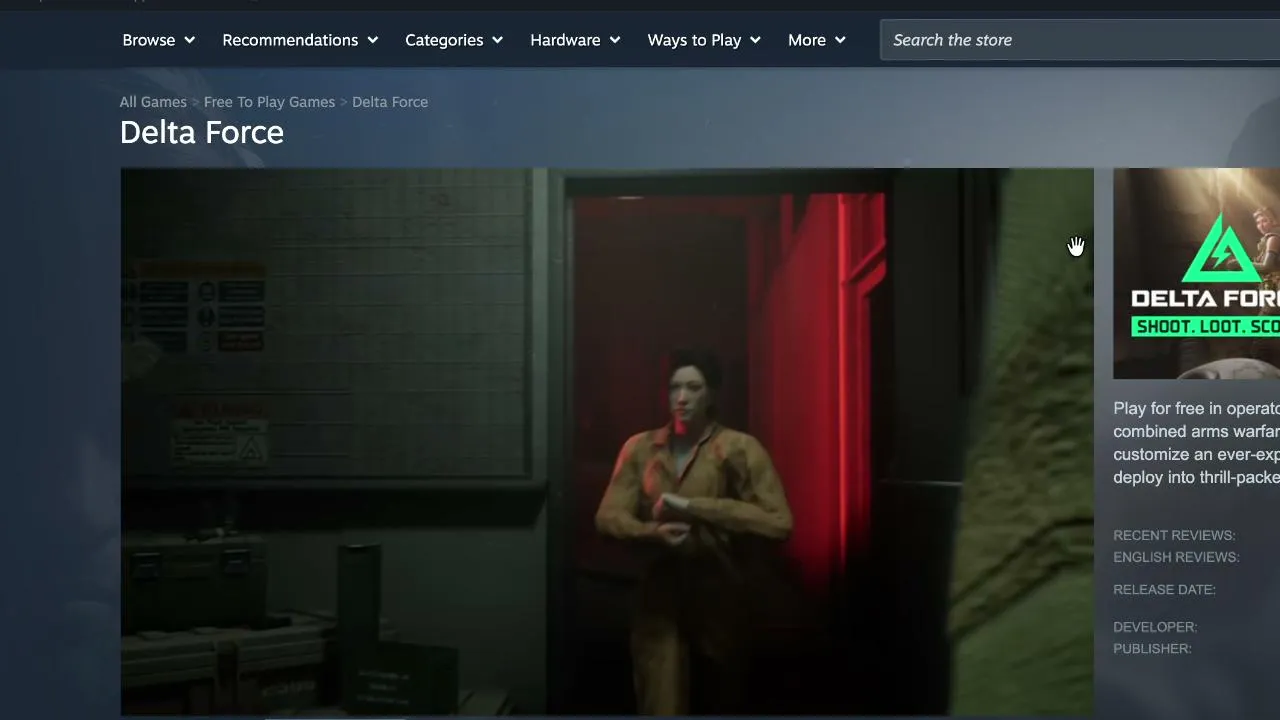Image resolution: width=1280 pixels, height=720 pixels.
Task: Go to All Games breadcrumb
Action: point(153,102)
